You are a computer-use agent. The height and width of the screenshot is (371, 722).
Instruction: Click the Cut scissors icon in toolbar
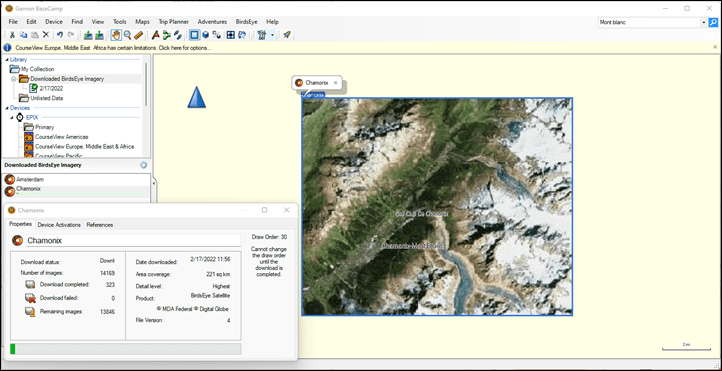[12, 35]
